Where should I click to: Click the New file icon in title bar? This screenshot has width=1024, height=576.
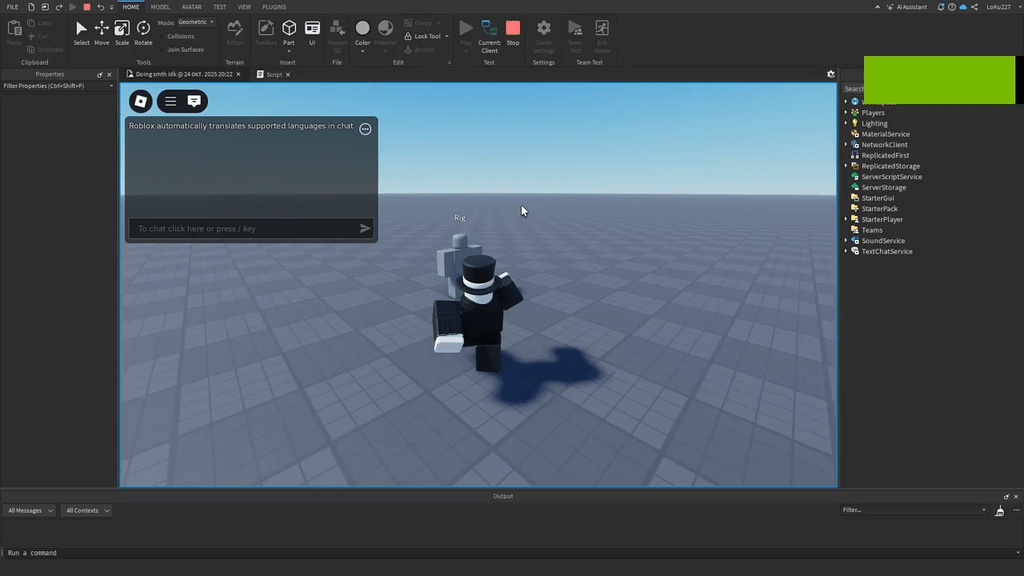(31, 7)
